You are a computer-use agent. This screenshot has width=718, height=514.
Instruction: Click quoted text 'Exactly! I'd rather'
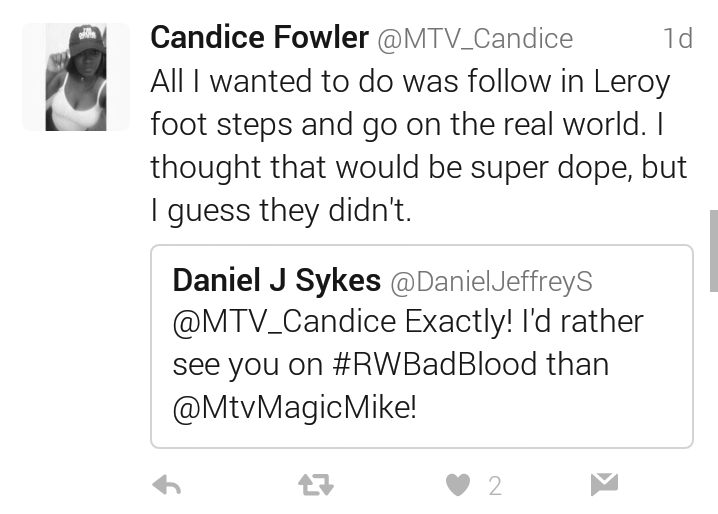point(525,322)
